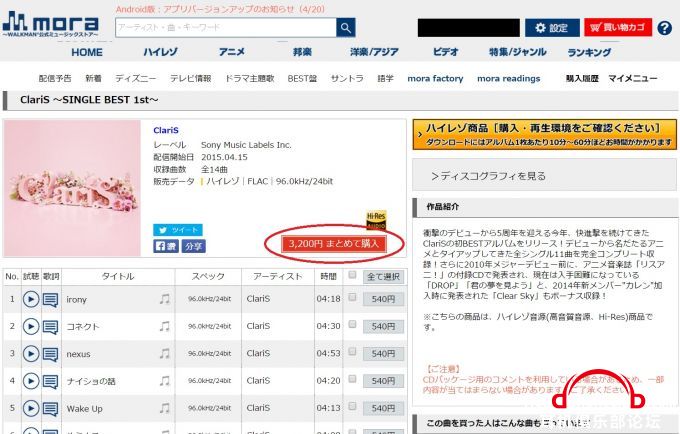Open the 特集/ジャンル menu
The width and height of the screenshot is (680, 434).
518,52
